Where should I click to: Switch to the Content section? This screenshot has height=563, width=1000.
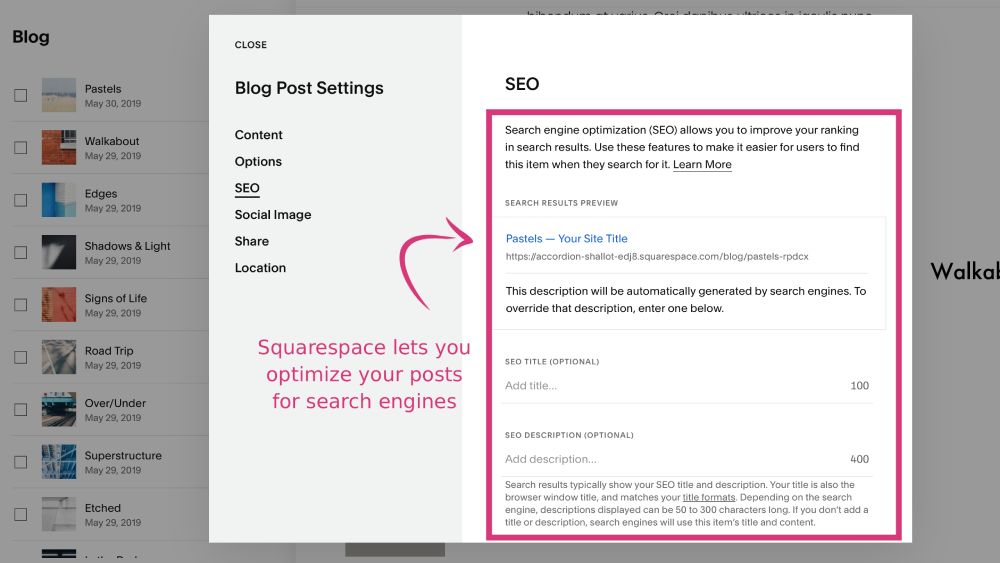[258, 135]
